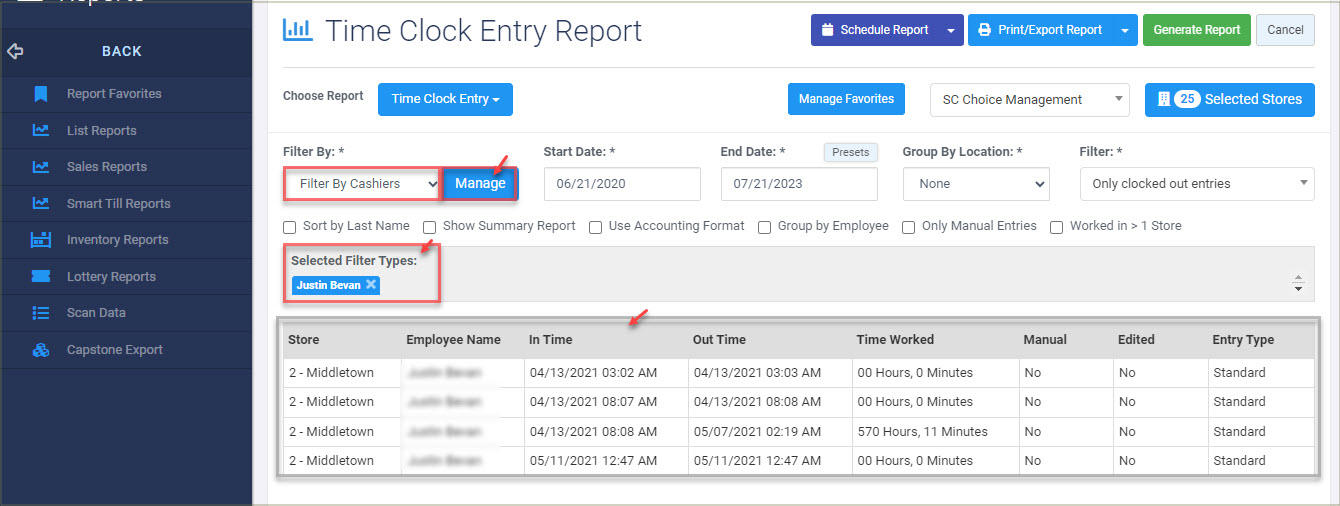Click Manage Favorites button
Image resolution: width=1340 pixels, height=506 pixels.
coord(846,99)
